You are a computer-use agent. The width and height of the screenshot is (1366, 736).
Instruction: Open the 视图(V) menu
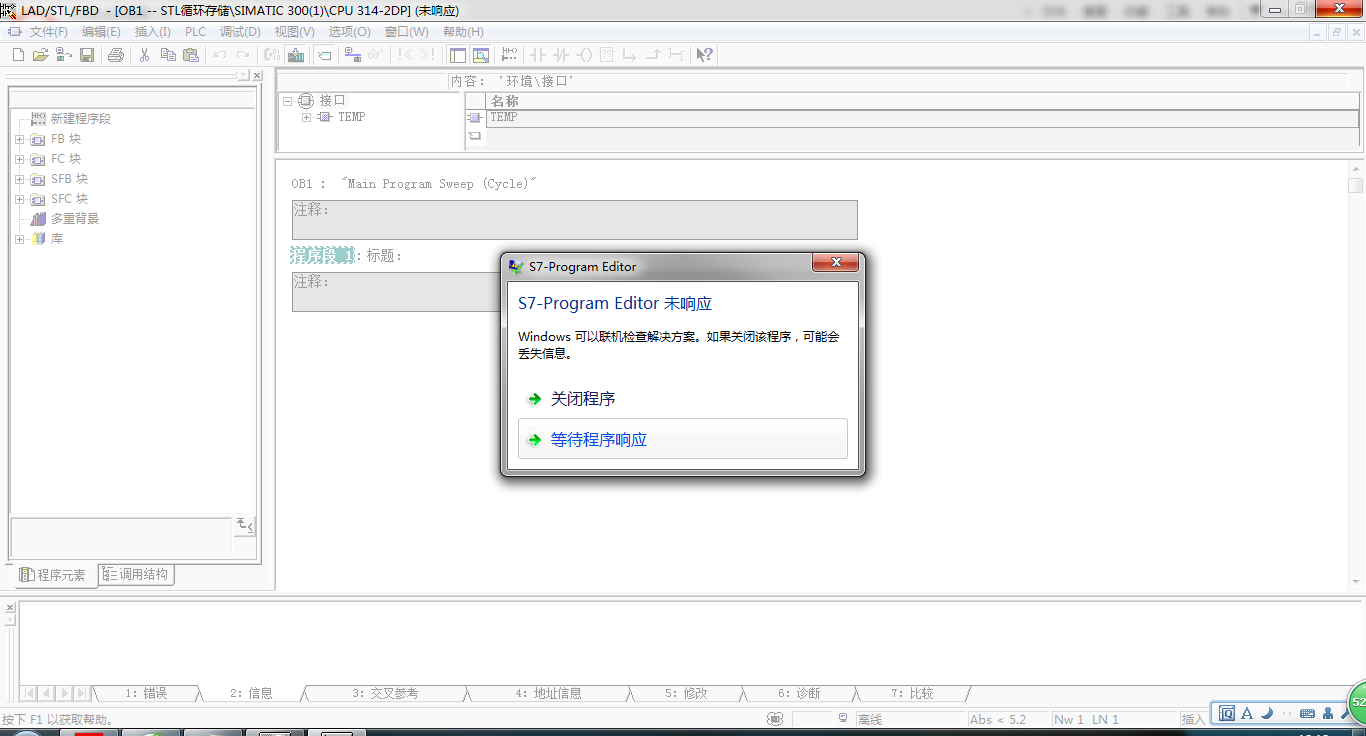coord(294,32)
